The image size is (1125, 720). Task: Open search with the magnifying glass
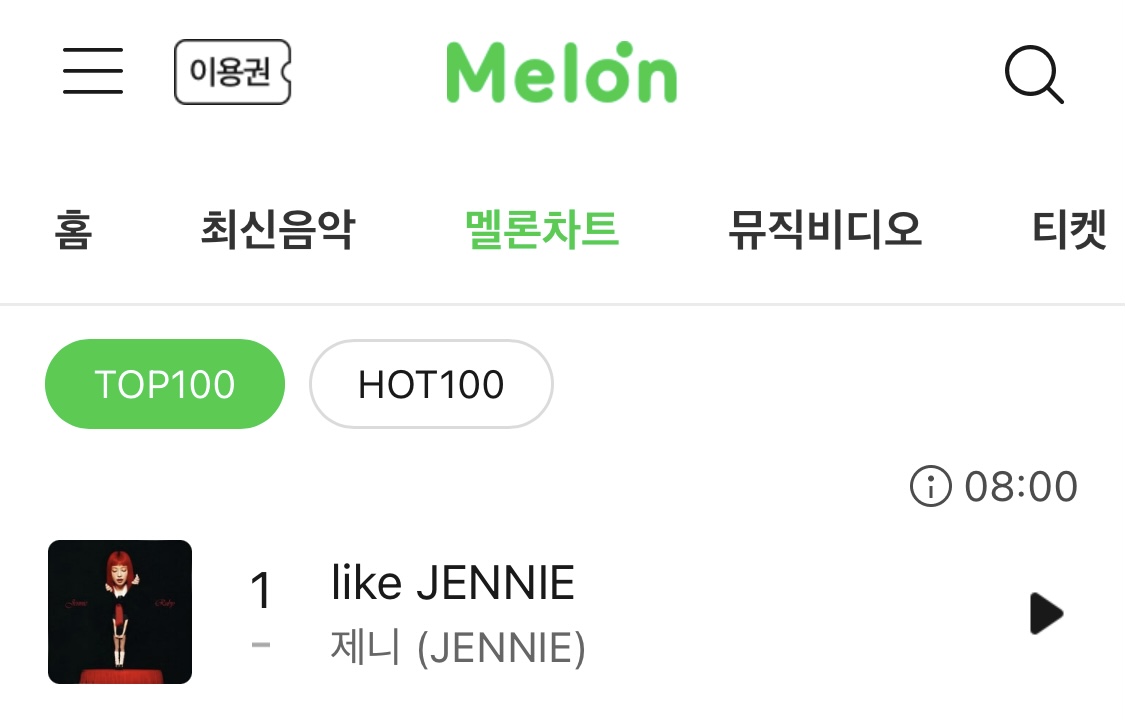click(x=1033, y=74)
